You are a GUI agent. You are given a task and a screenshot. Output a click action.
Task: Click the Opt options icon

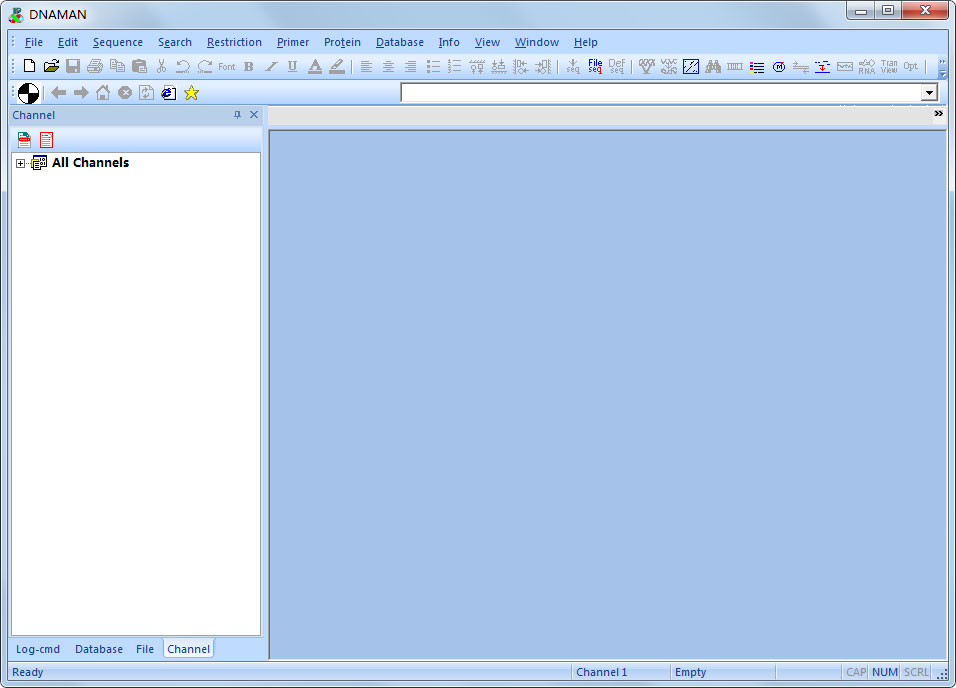[x=910, y=66]
